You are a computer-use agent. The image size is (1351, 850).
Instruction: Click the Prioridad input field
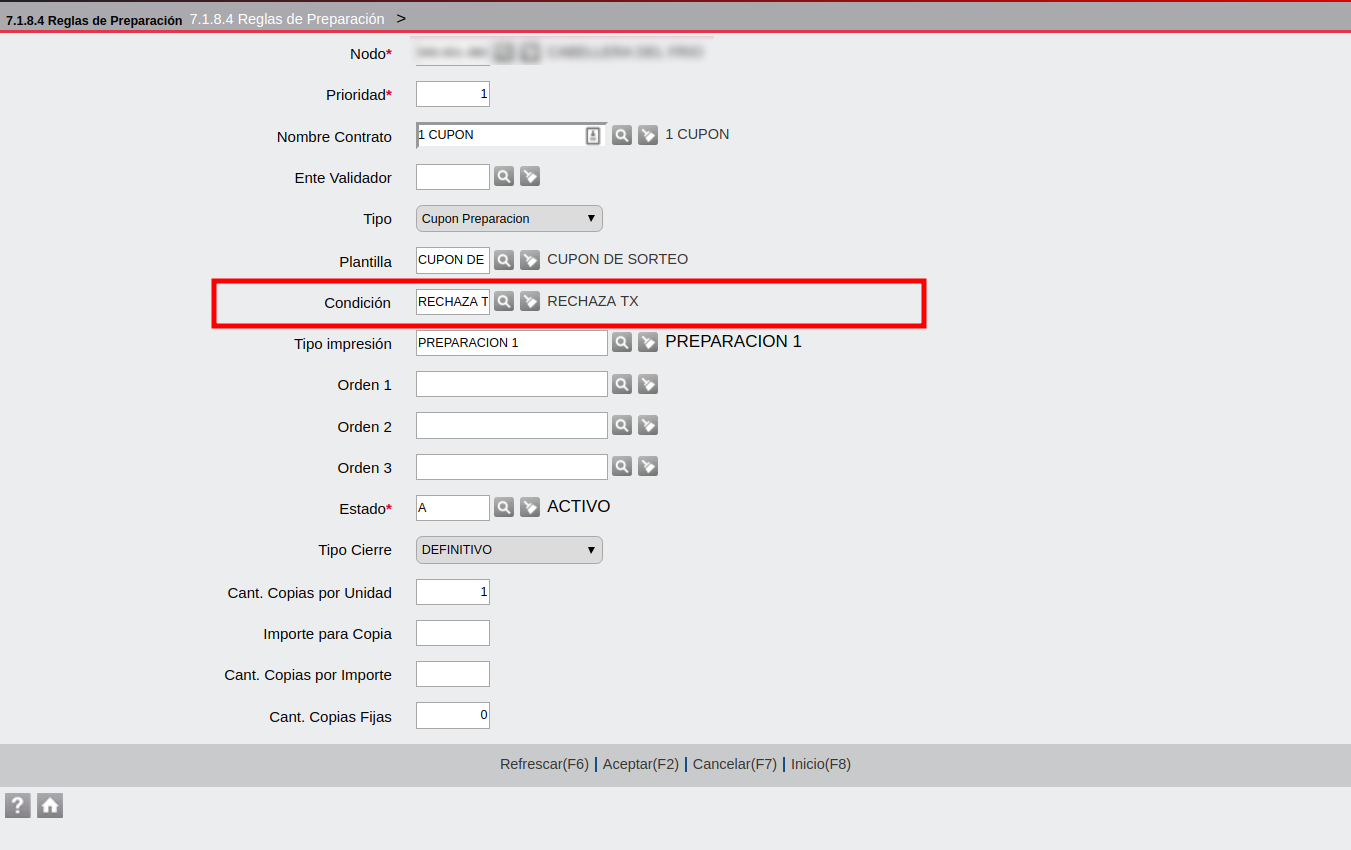pyautogui.click(x=452, y=94)
